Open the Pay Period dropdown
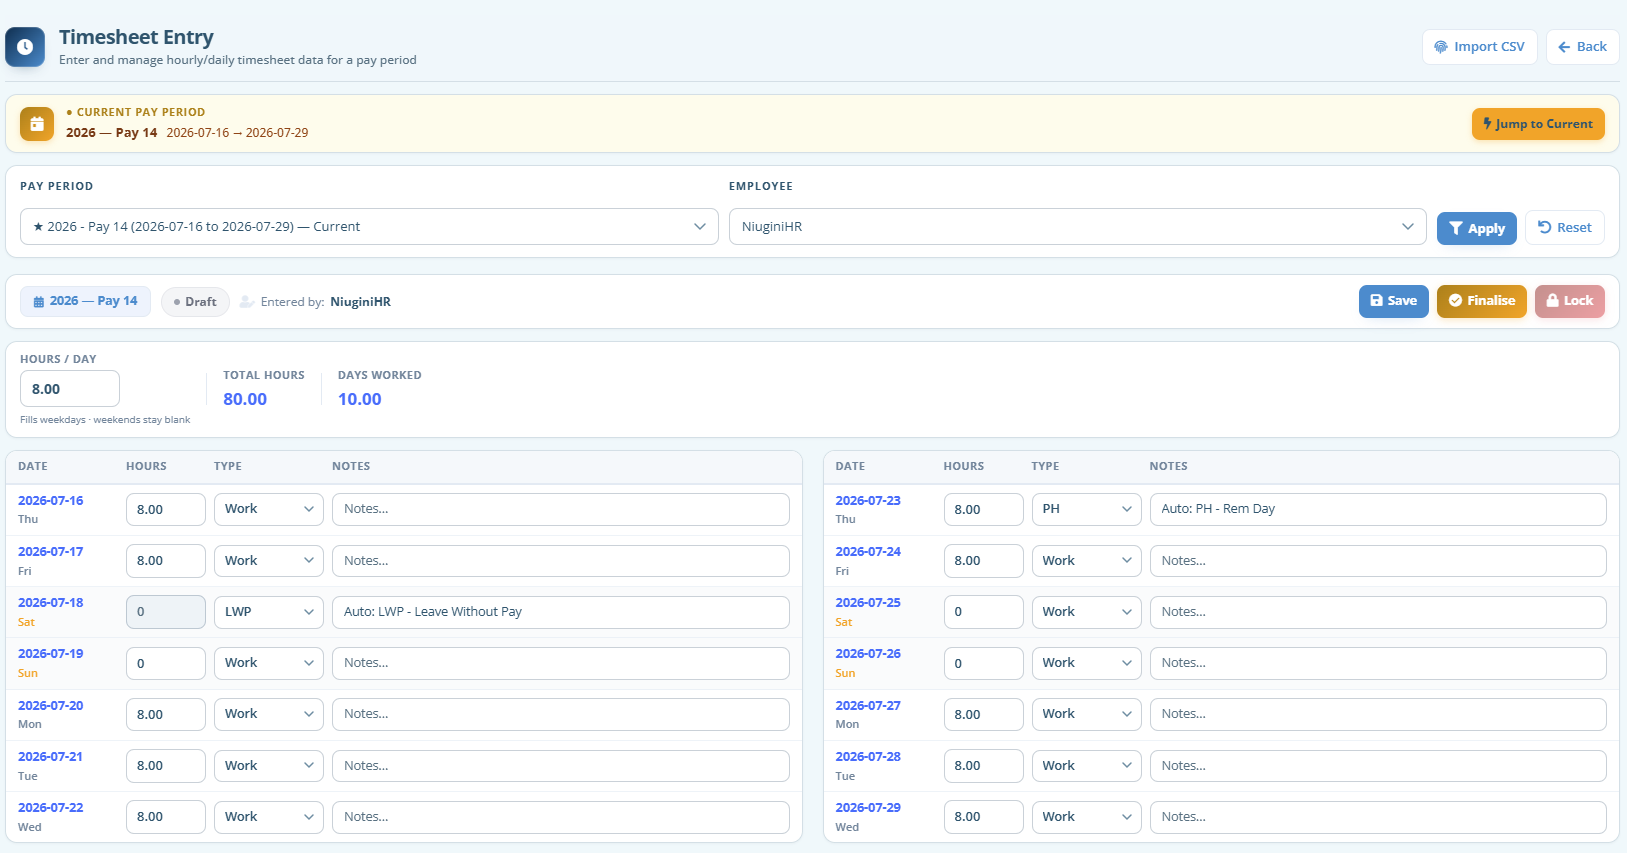The width and height of the screenshot is (1627, 853). click(x=369, y=227)
